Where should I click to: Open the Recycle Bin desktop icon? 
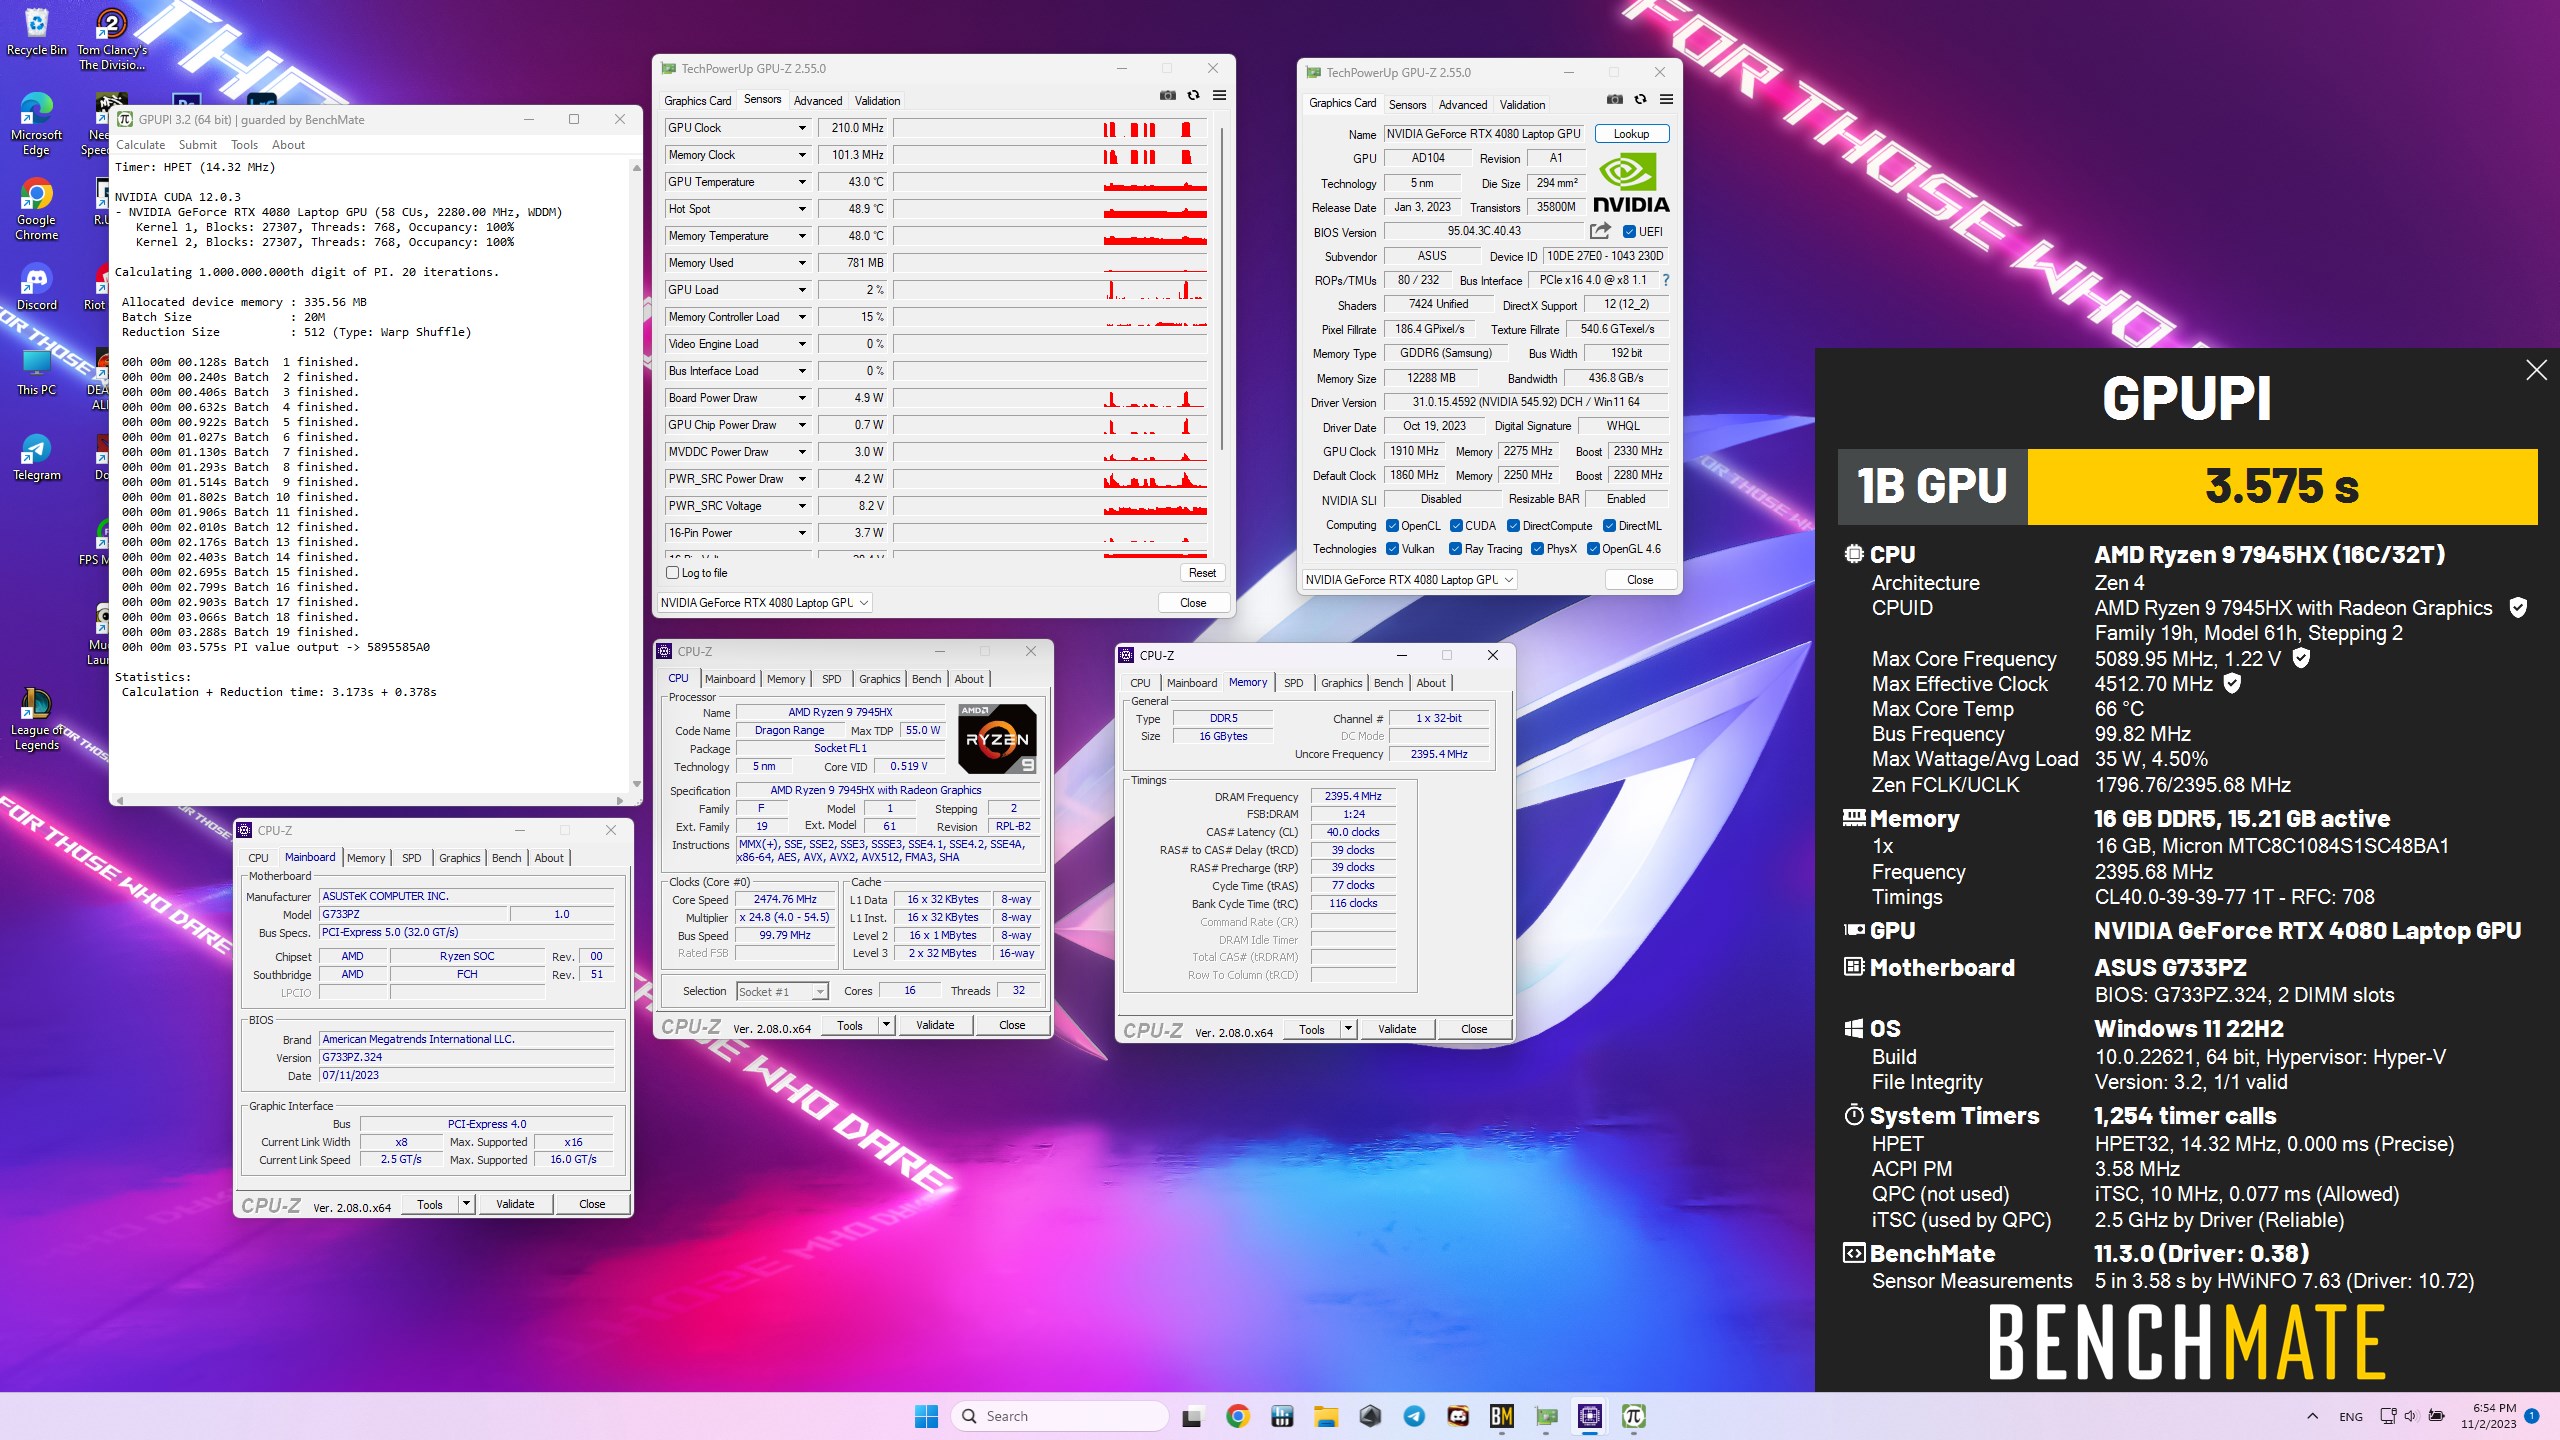pyautogui.click(x=37, y=32)
